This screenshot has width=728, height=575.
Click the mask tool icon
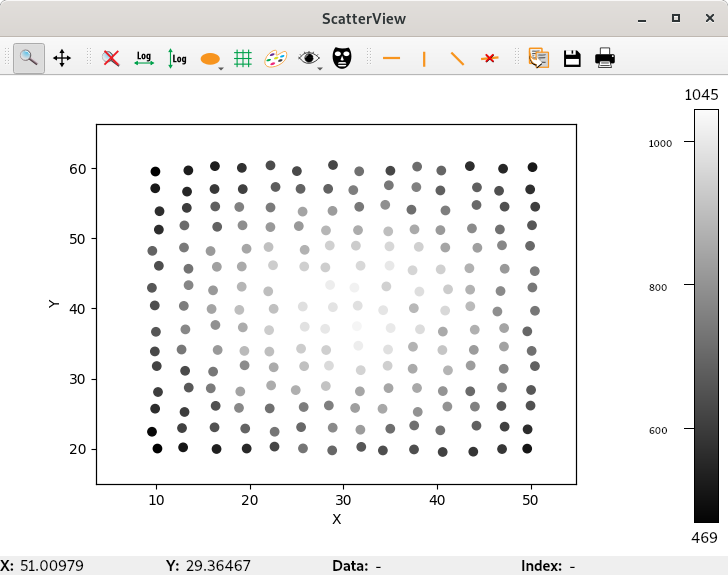pos(343,58)
